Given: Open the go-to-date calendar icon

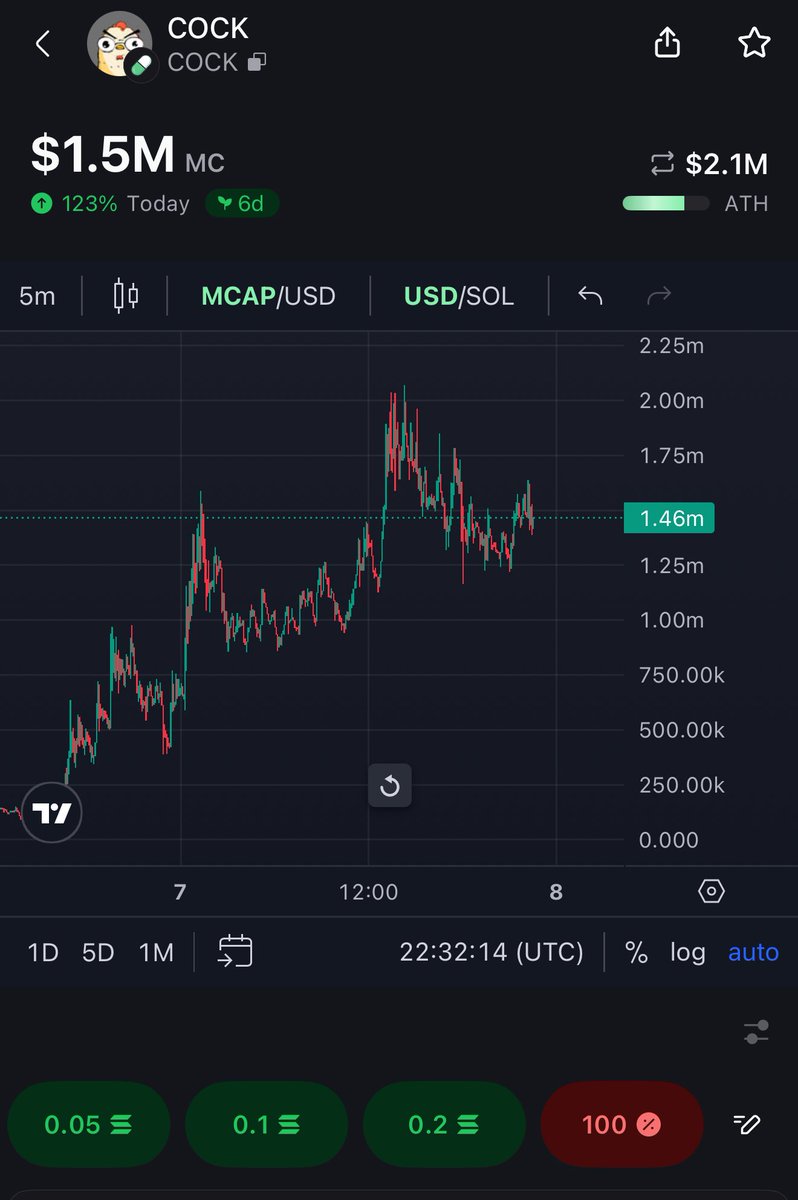Looking at the screenshot, I should 235,951.
